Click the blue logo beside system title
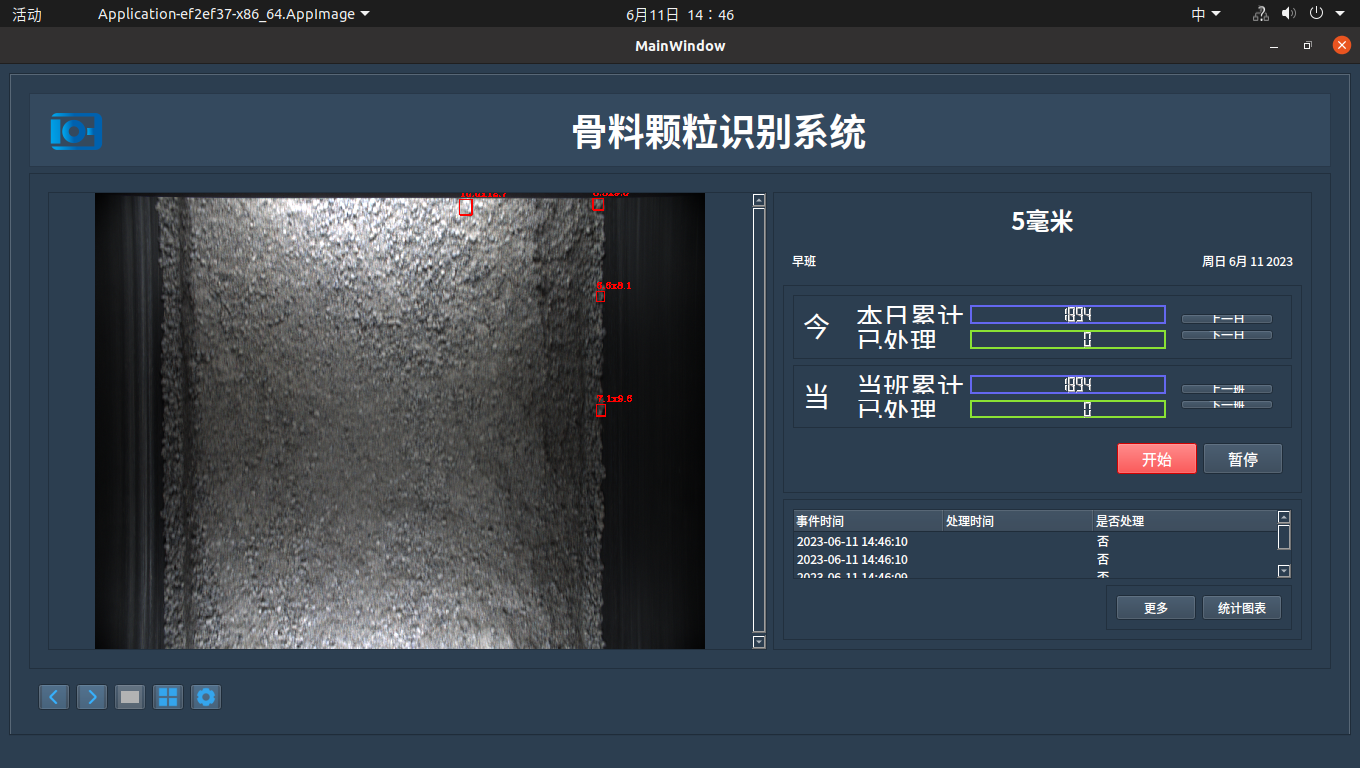 76,131
